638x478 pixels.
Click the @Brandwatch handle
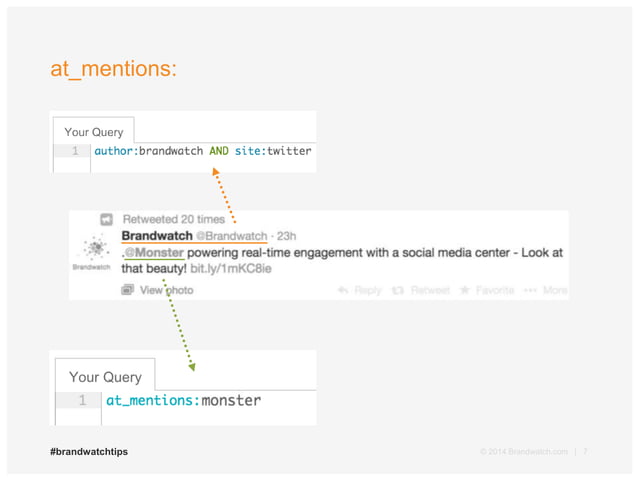pyautogui.click(x=232, y=236)
